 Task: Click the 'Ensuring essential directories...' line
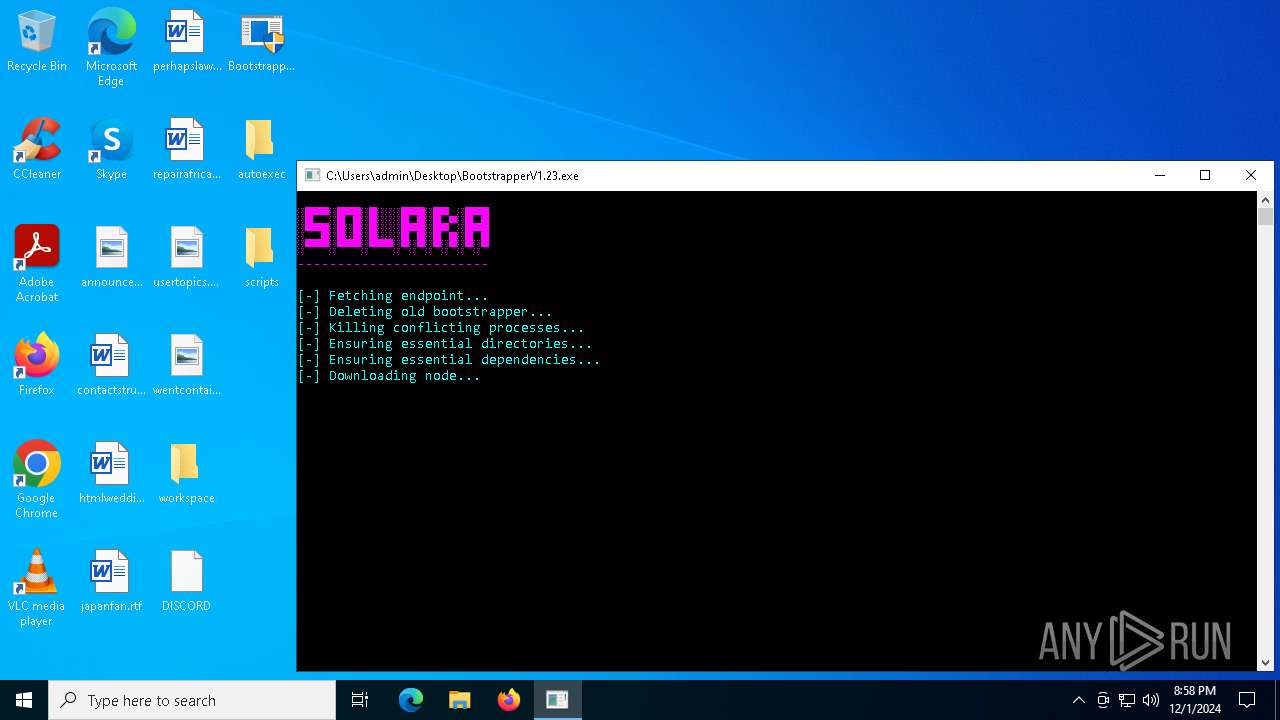445,344
